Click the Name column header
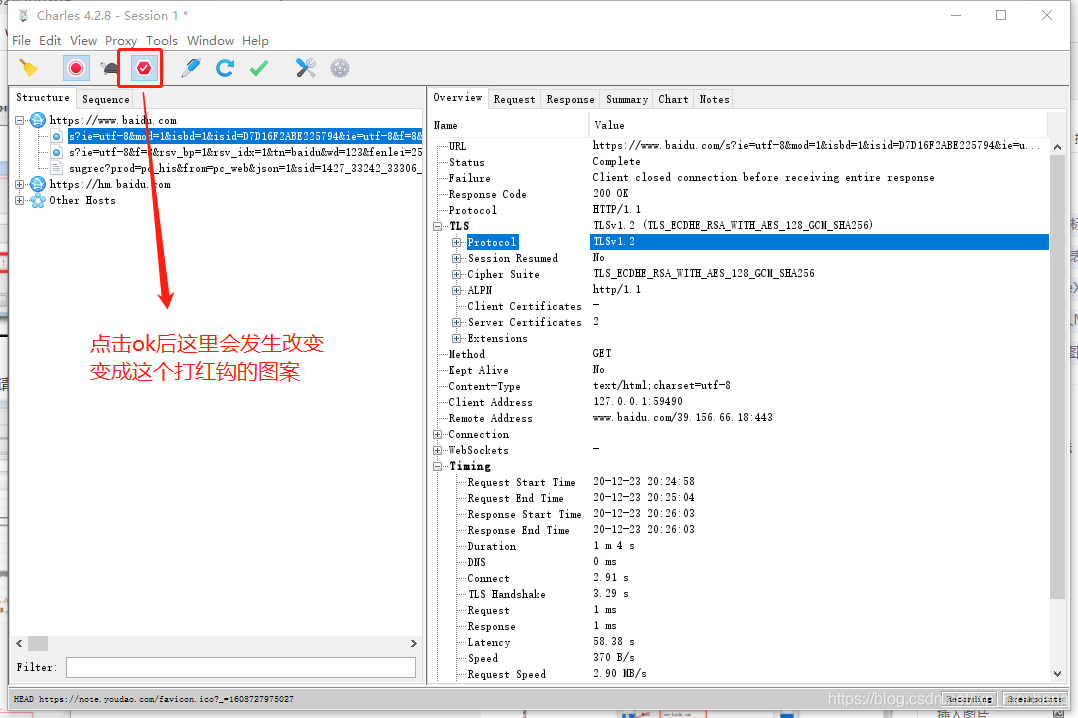Image resolution: width=1078 pixels, height=718 pixels. point(509,125)
